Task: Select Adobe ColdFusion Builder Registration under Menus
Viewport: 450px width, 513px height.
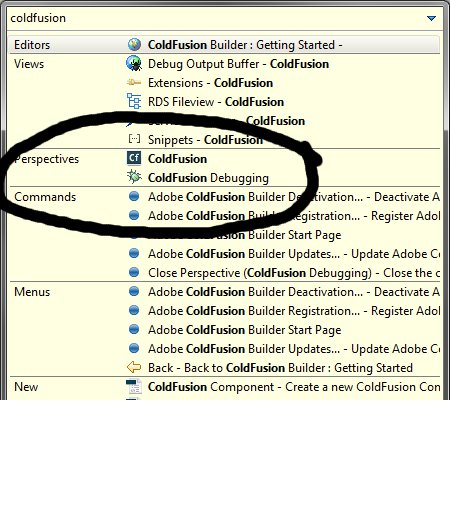Action: [294, 311]
